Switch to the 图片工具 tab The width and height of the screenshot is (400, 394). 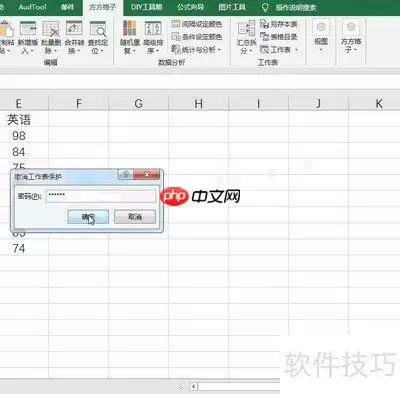[x=232, y=7]
